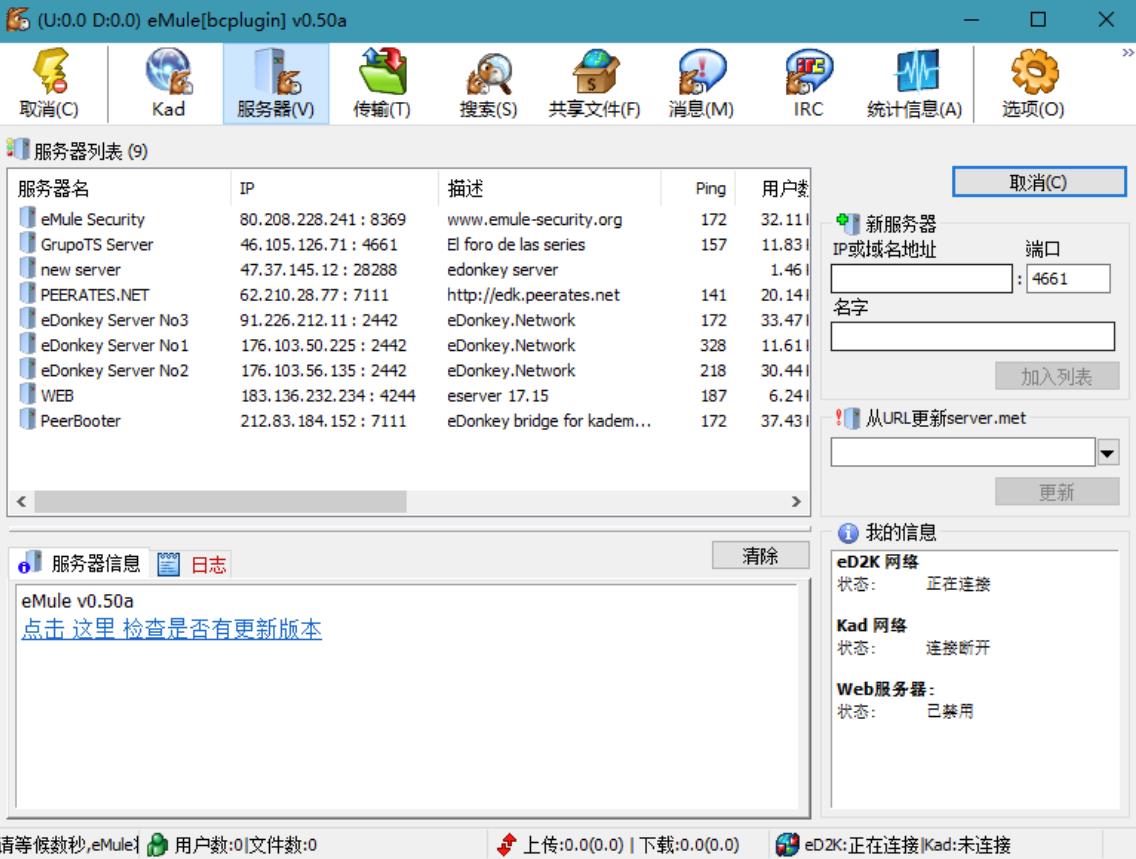Click the upload/download arrows status icon
The image size is (1136, 859).
click(x=507, y=845)
